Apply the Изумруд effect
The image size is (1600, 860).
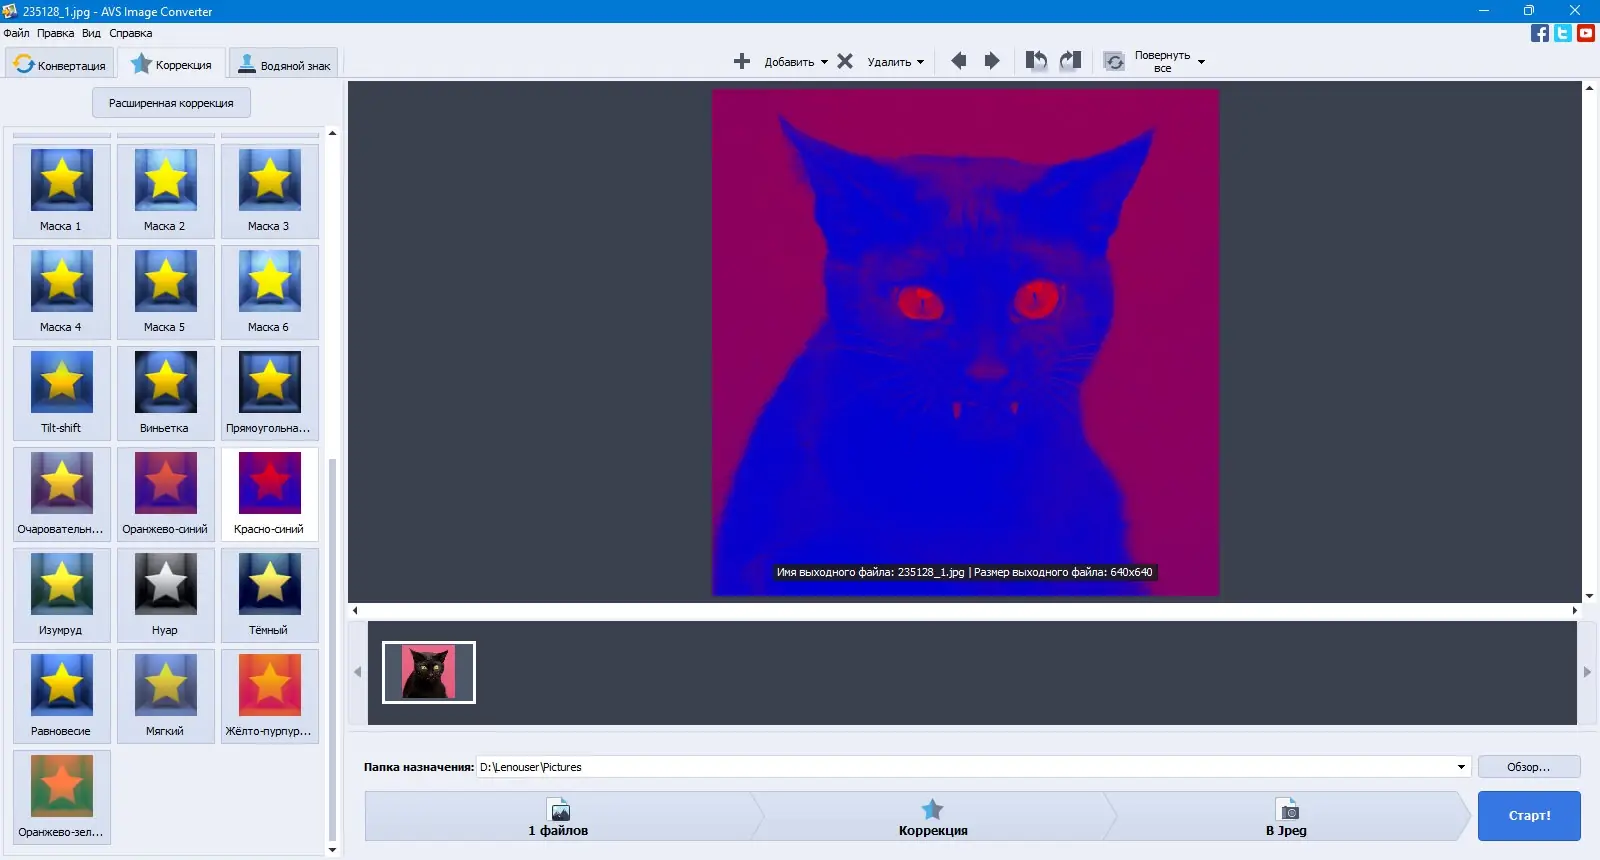coord(62,595)
